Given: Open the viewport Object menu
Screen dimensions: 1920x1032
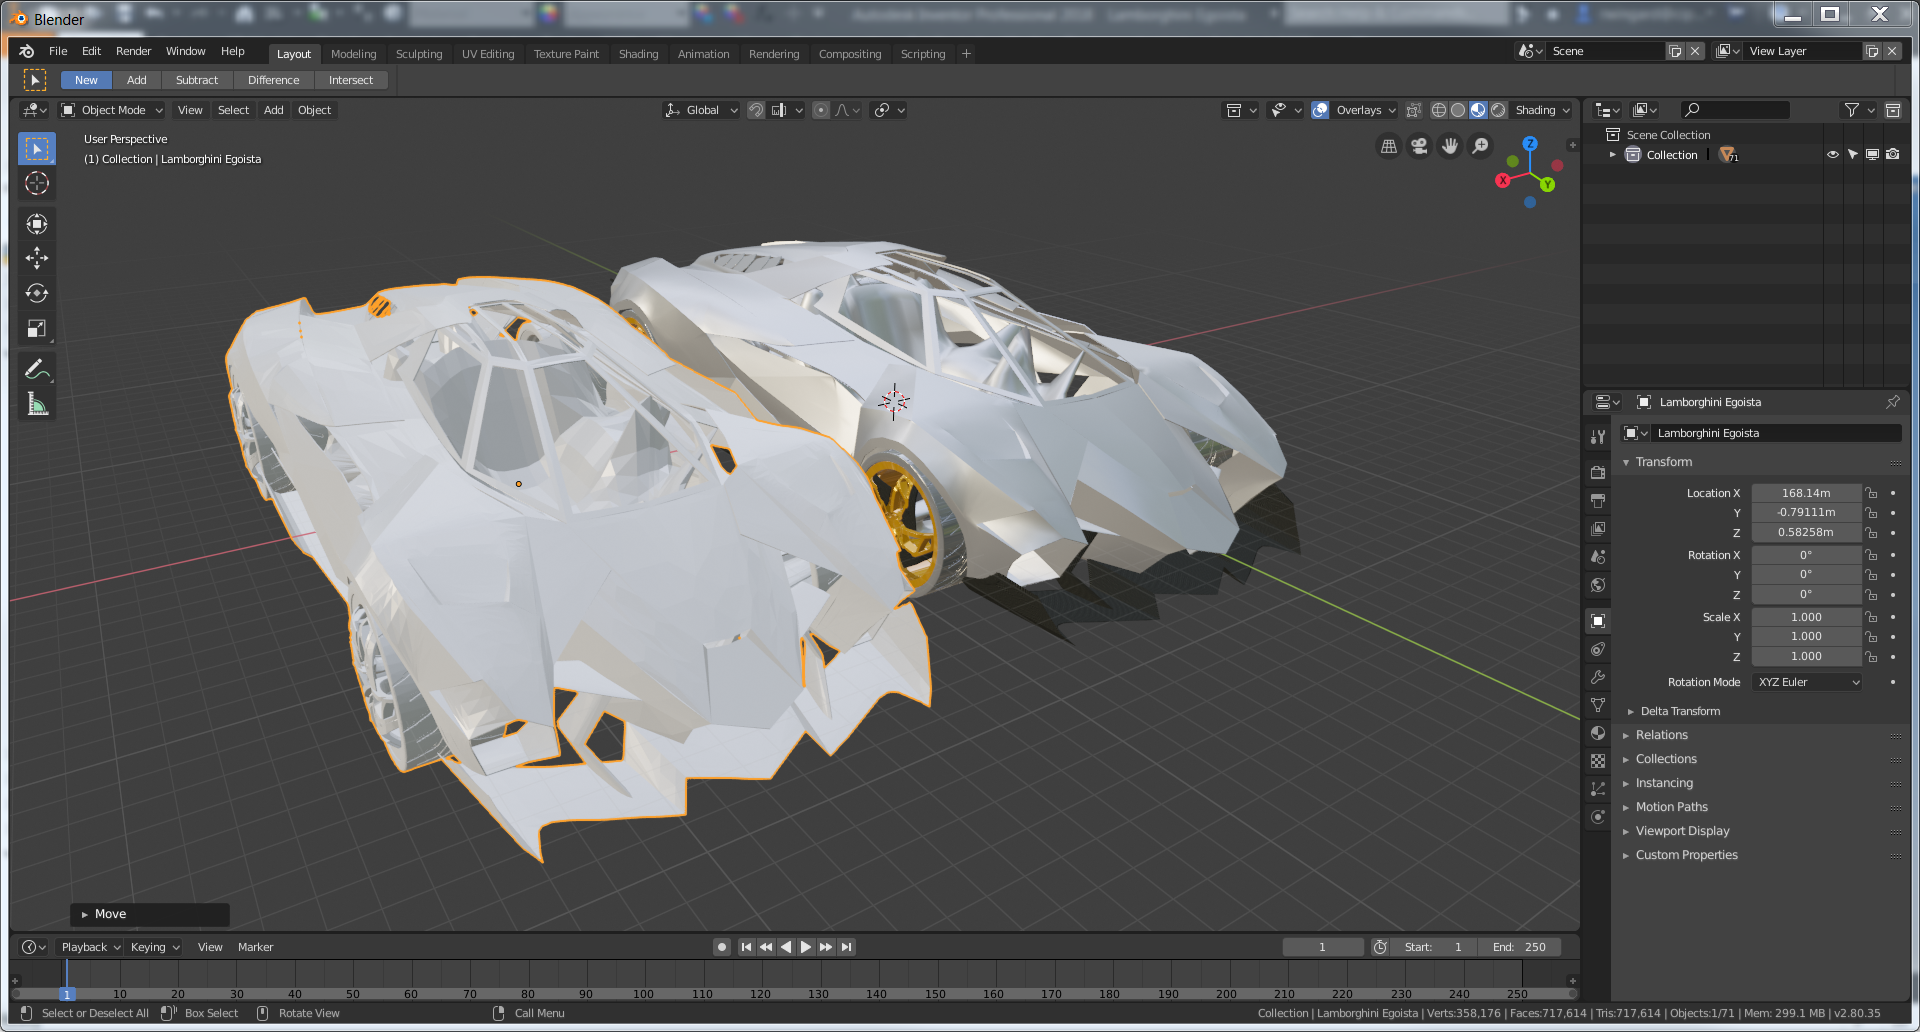Looking at the screenshot, I should click(x=314, y=110).
